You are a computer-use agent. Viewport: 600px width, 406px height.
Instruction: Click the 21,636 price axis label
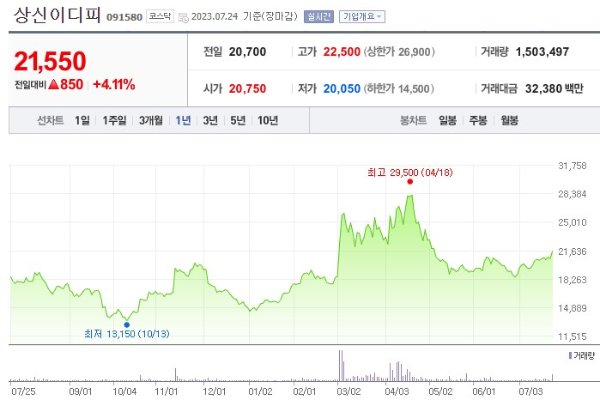point(572,251)
